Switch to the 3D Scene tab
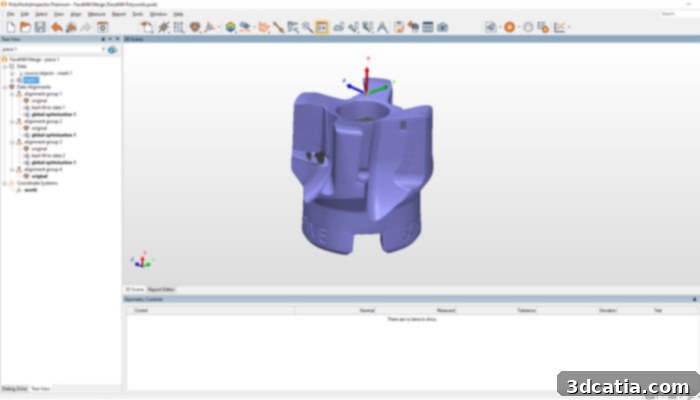 [134, 290]
